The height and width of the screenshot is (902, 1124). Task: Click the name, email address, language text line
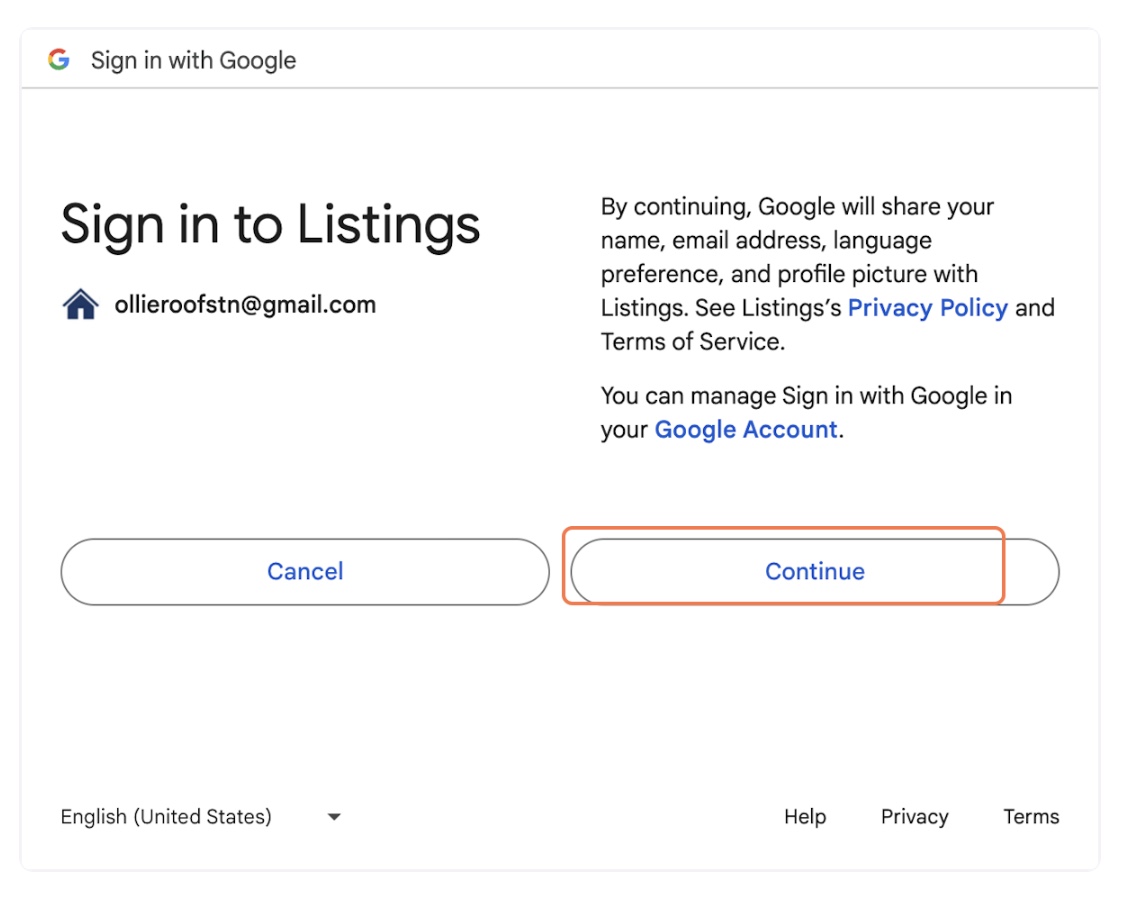(x=766, y=240)
